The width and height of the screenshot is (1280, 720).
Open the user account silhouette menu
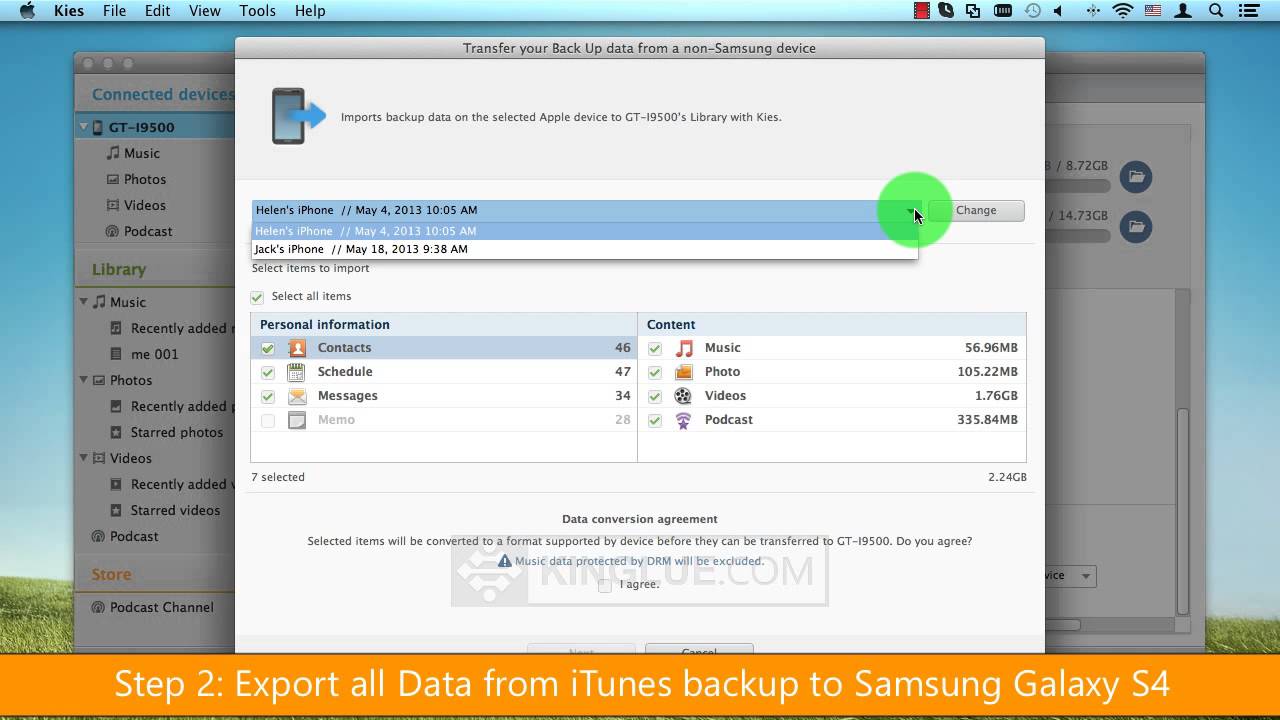[1184, 11]
